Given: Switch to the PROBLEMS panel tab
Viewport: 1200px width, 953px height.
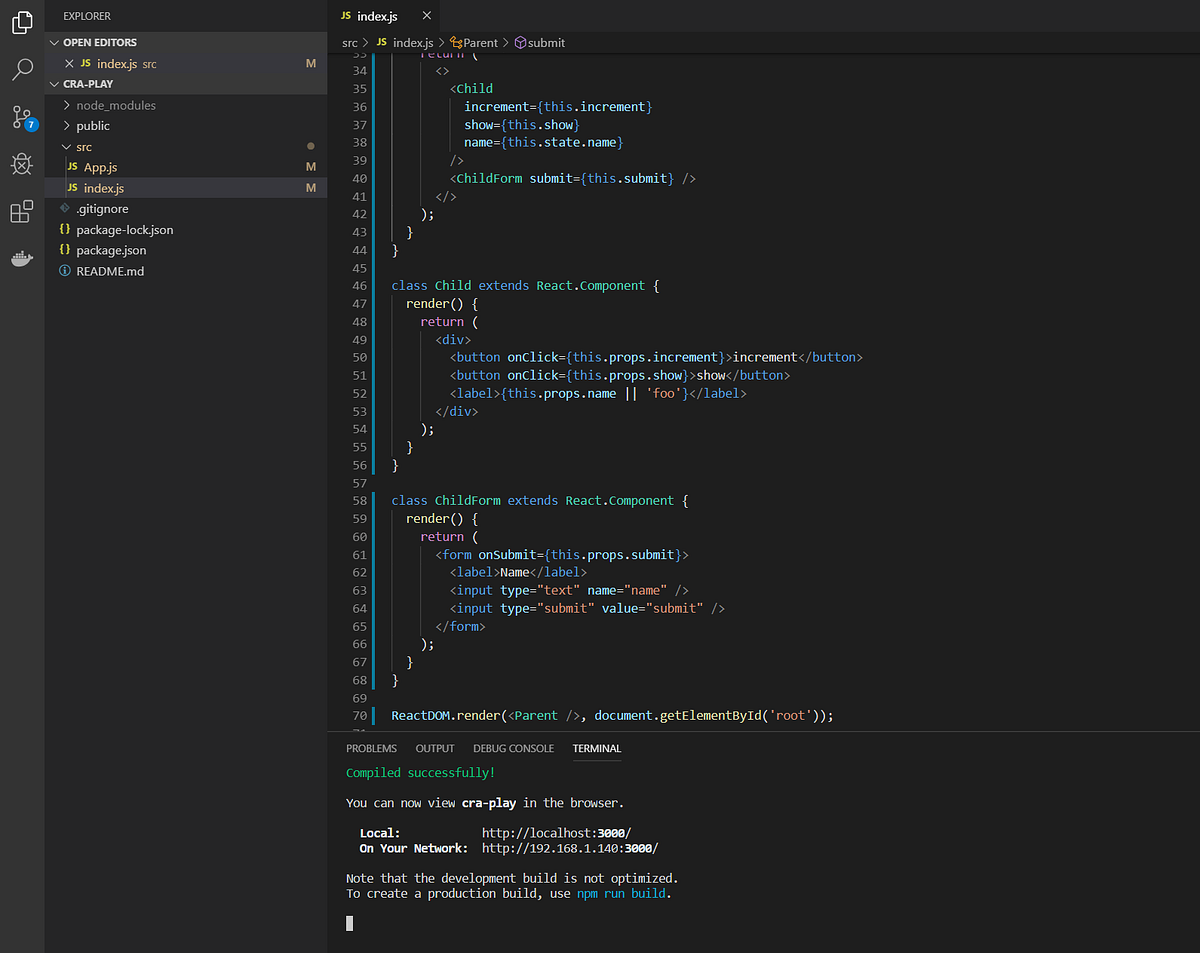Looking at the screenshot, I should click(x=371, y=748).
